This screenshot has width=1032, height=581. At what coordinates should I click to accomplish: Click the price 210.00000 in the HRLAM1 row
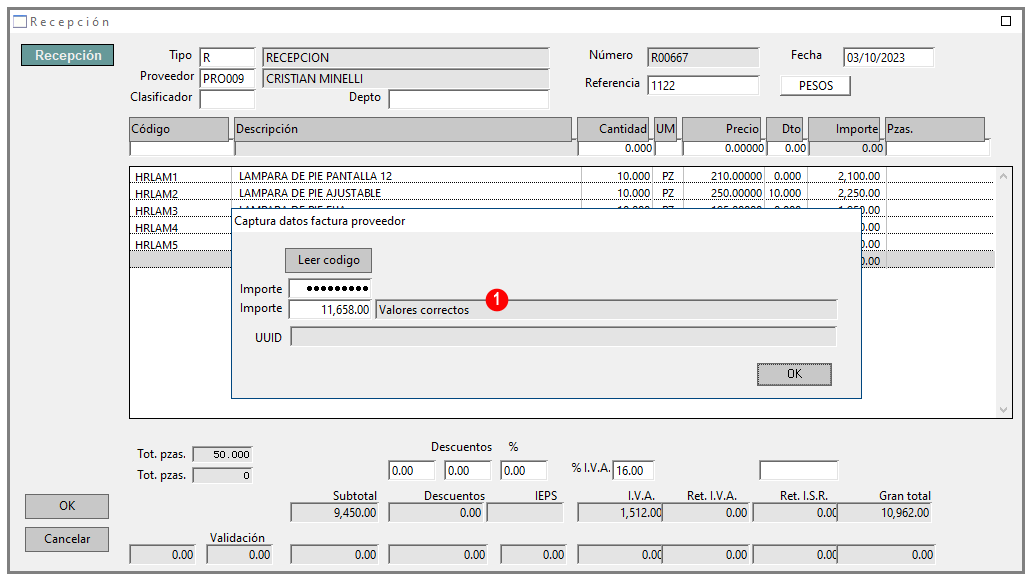736,176
